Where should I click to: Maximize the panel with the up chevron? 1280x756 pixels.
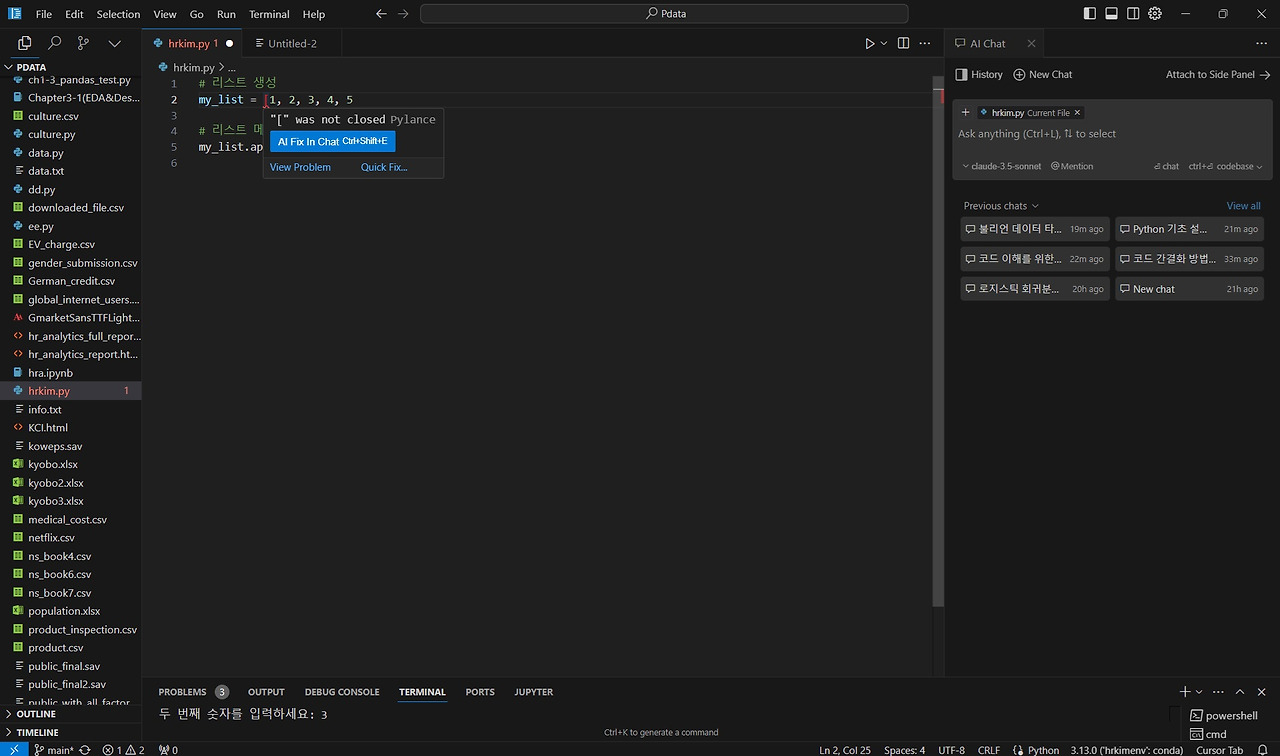1240,692
